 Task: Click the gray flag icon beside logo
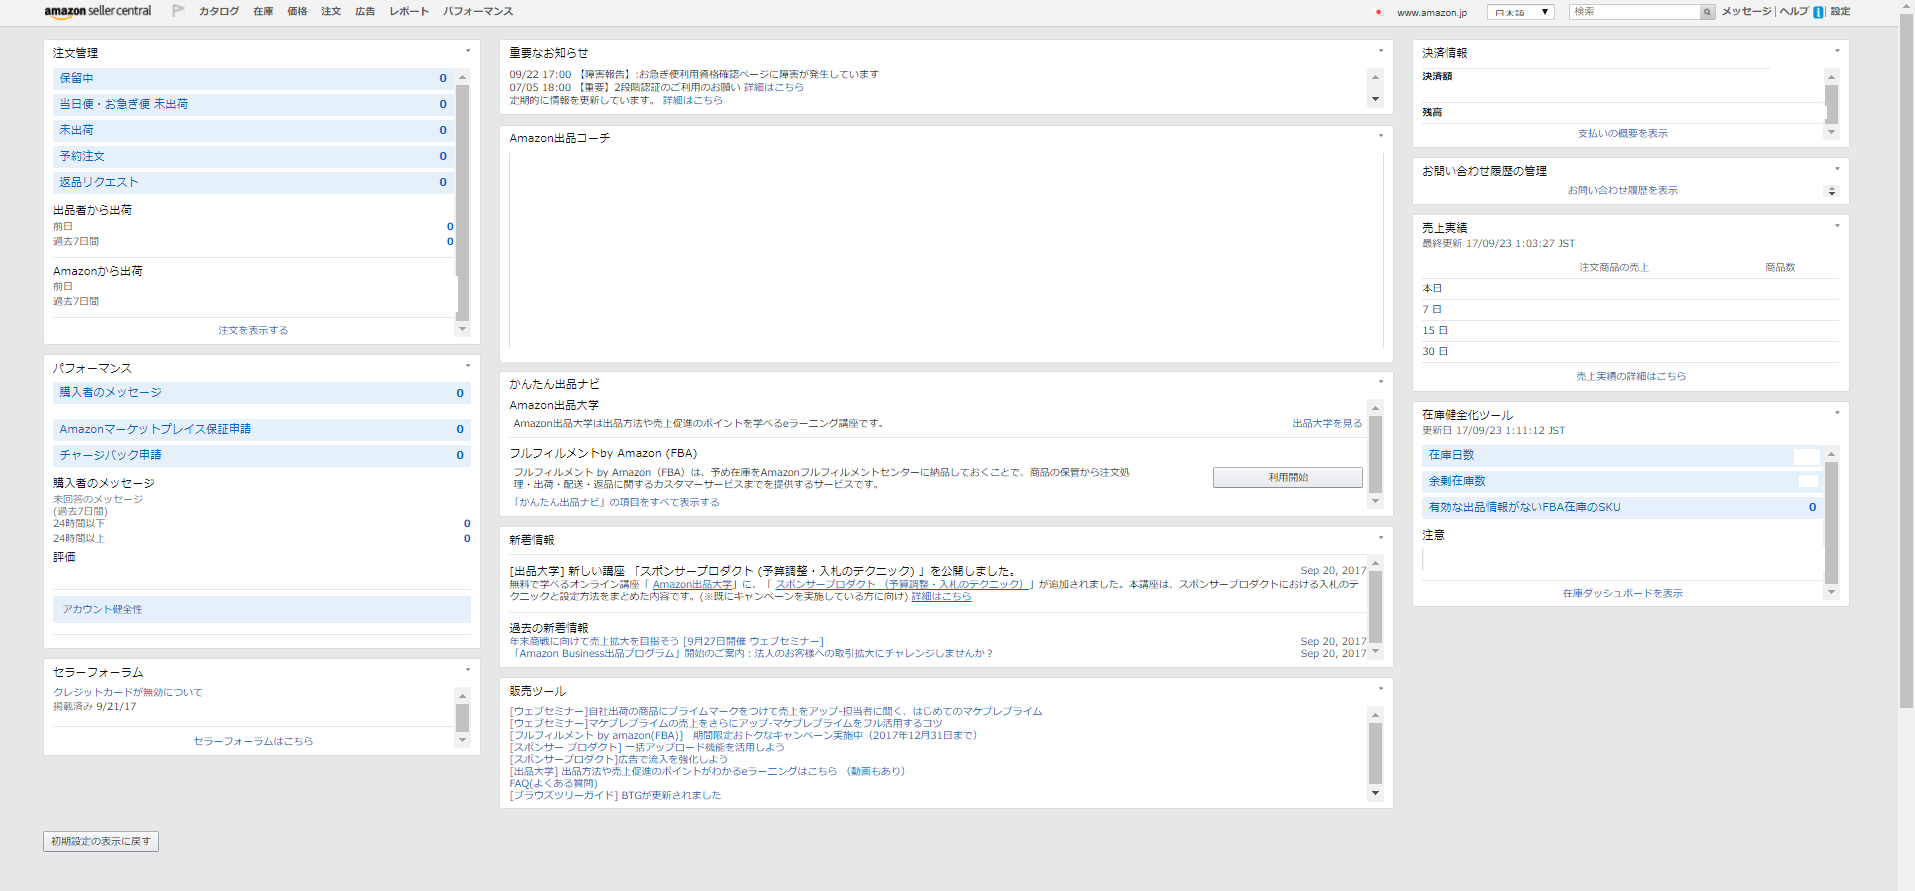pyautogui.click(x=178, y=11)
